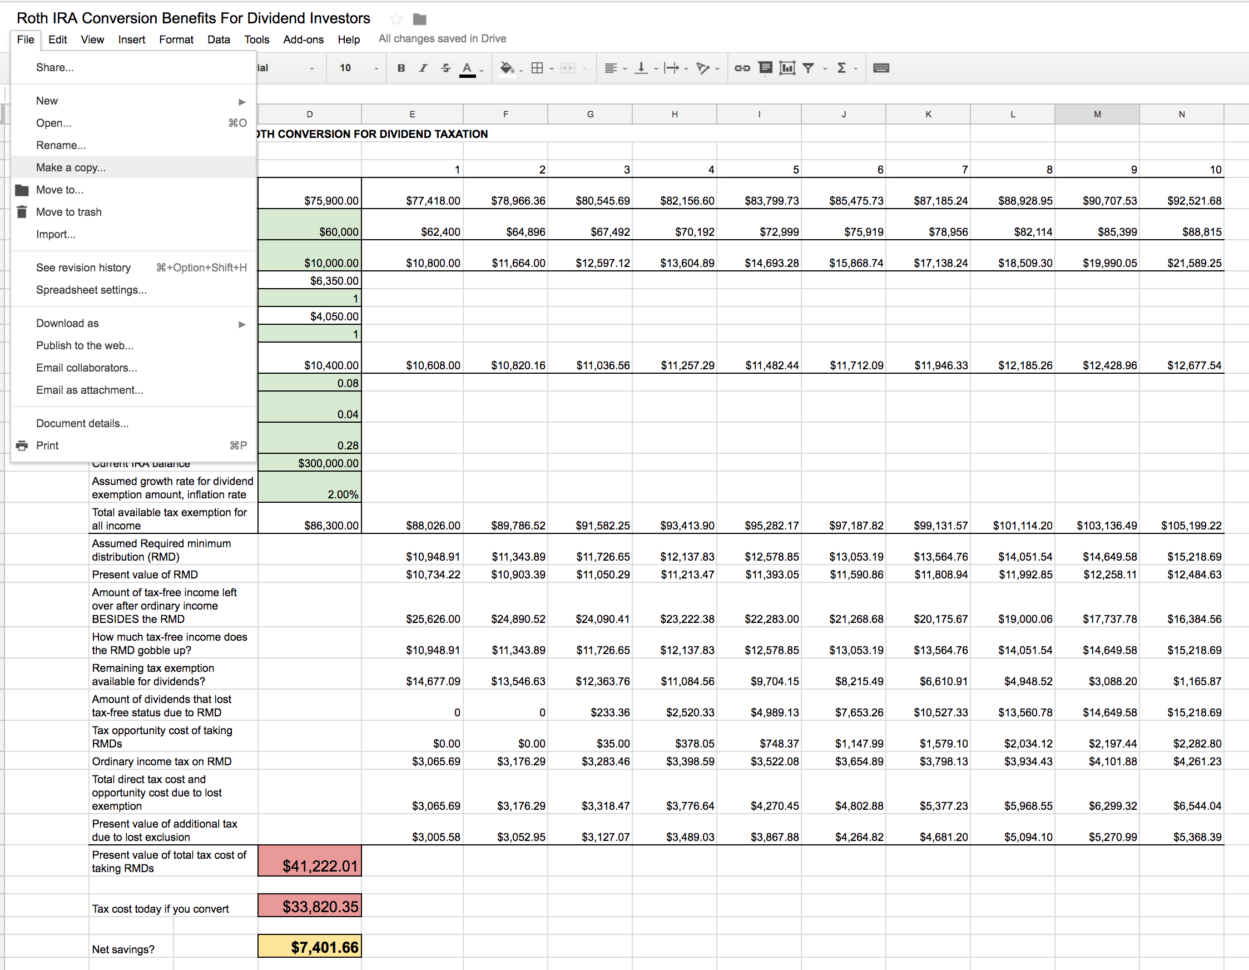Viewport: 1249px width, 970px height.
Task: Choose Publish to the web option
Action: pos(85,346)
